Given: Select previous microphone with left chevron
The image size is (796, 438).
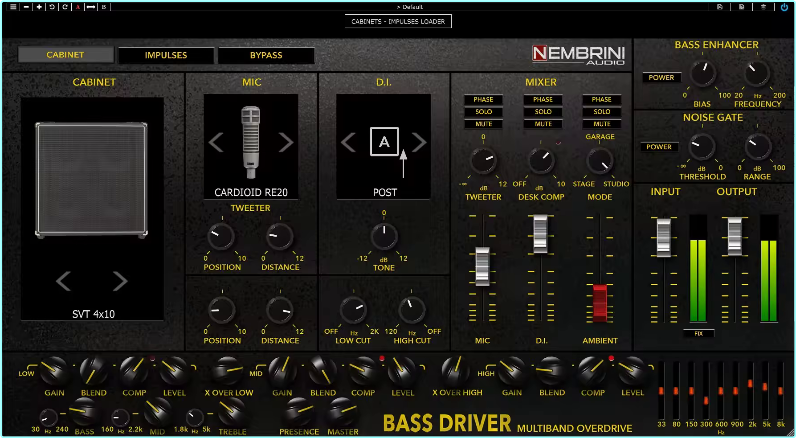Looking at the screenshot, I should click(216, 143).
